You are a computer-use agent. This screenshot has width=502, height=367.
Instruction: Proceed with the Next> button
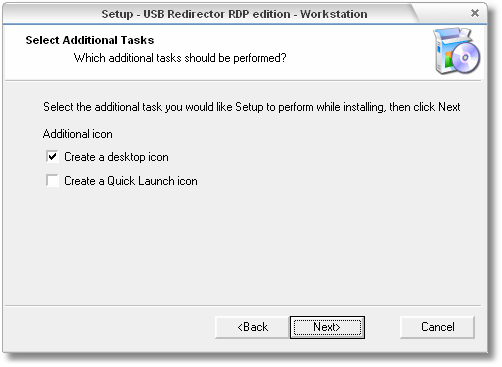click(327, 327)
